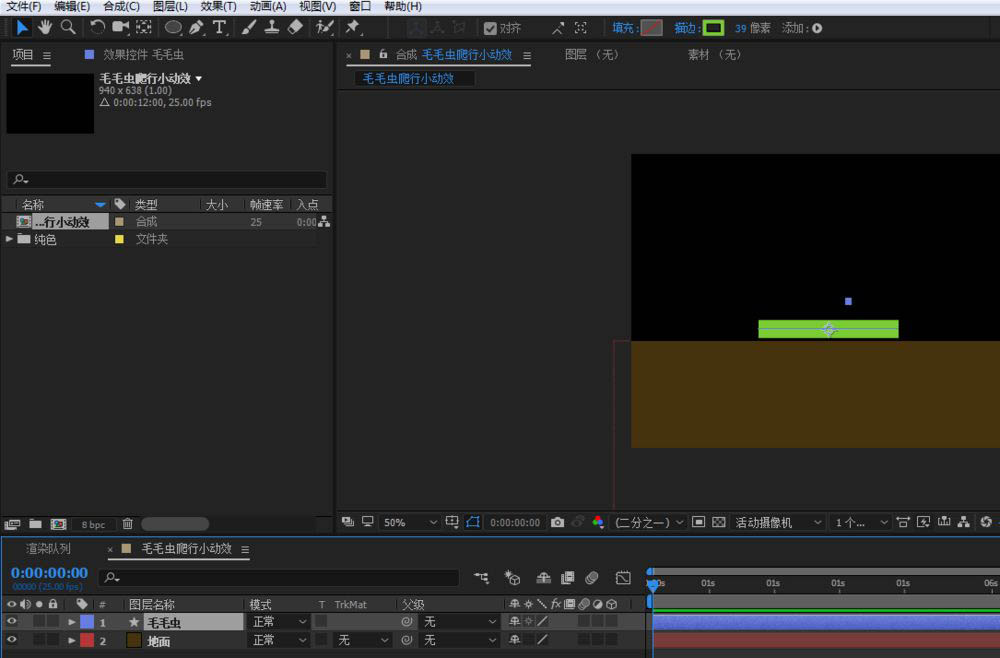The height and width of the screenshot is (658, 1000).
Task: Select the Pen tool
Action: 196,27
